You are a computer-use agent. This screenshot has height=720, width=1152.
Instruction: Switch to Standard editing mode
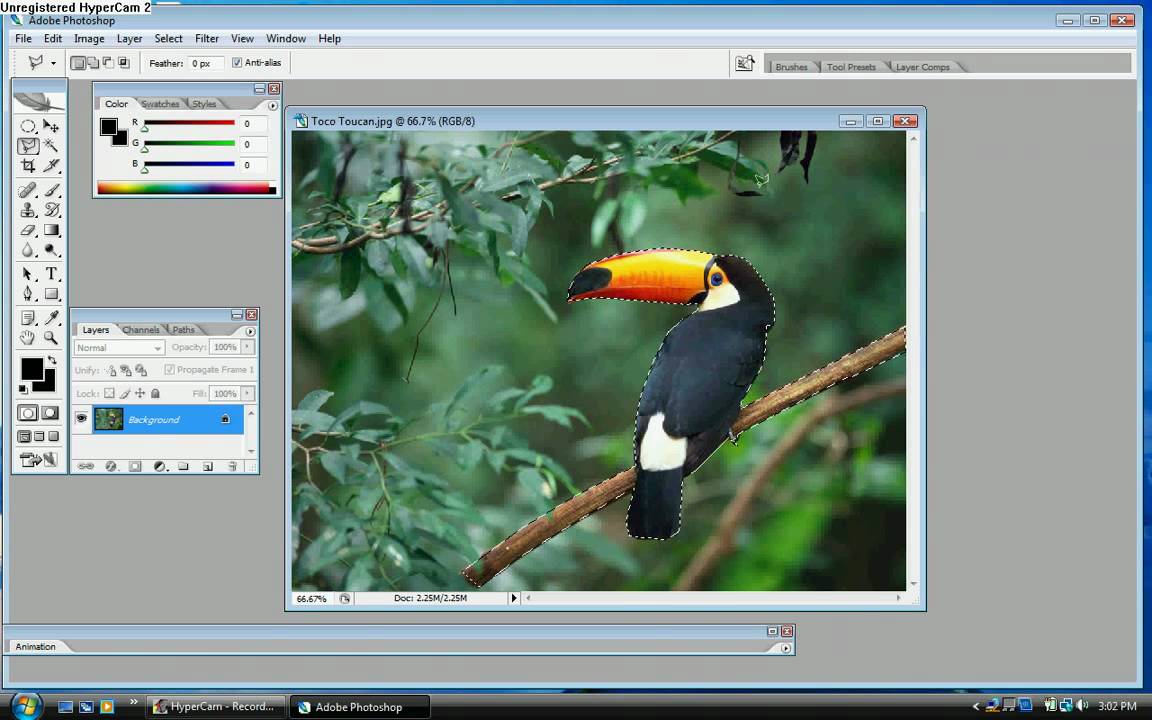coord(28,413)
